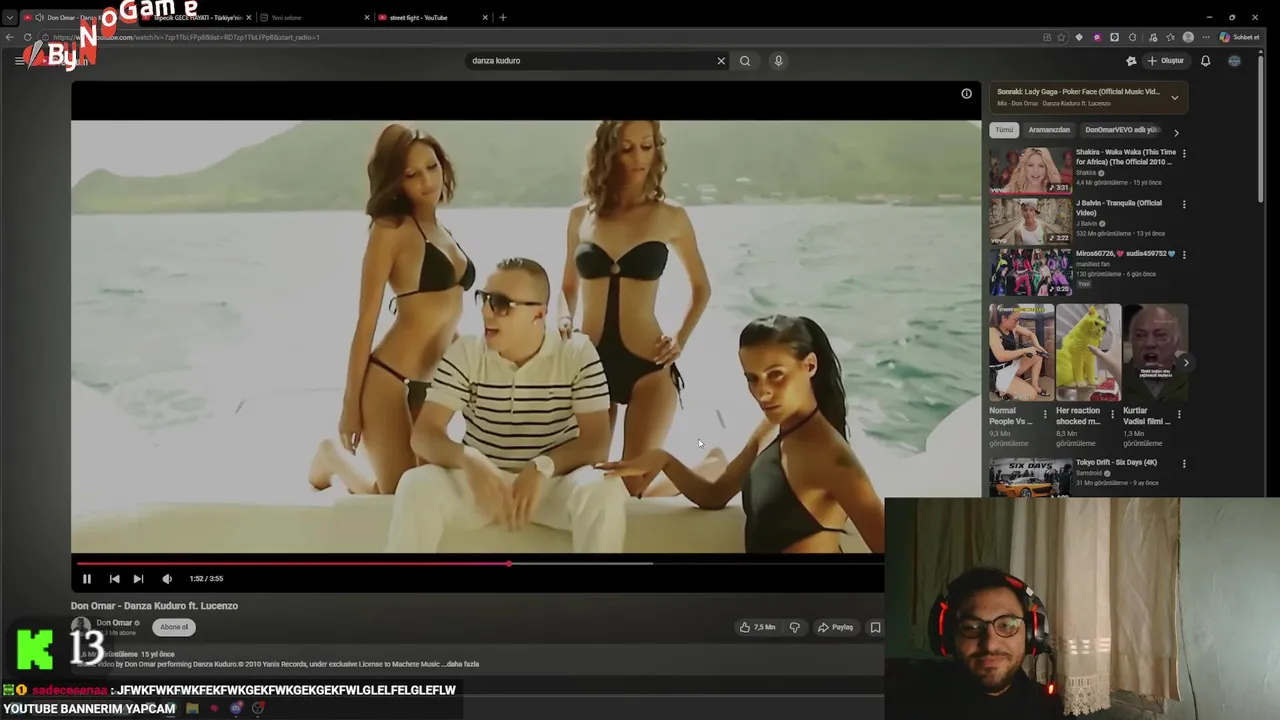Open YouTube notifications bell

[1205, 61]
